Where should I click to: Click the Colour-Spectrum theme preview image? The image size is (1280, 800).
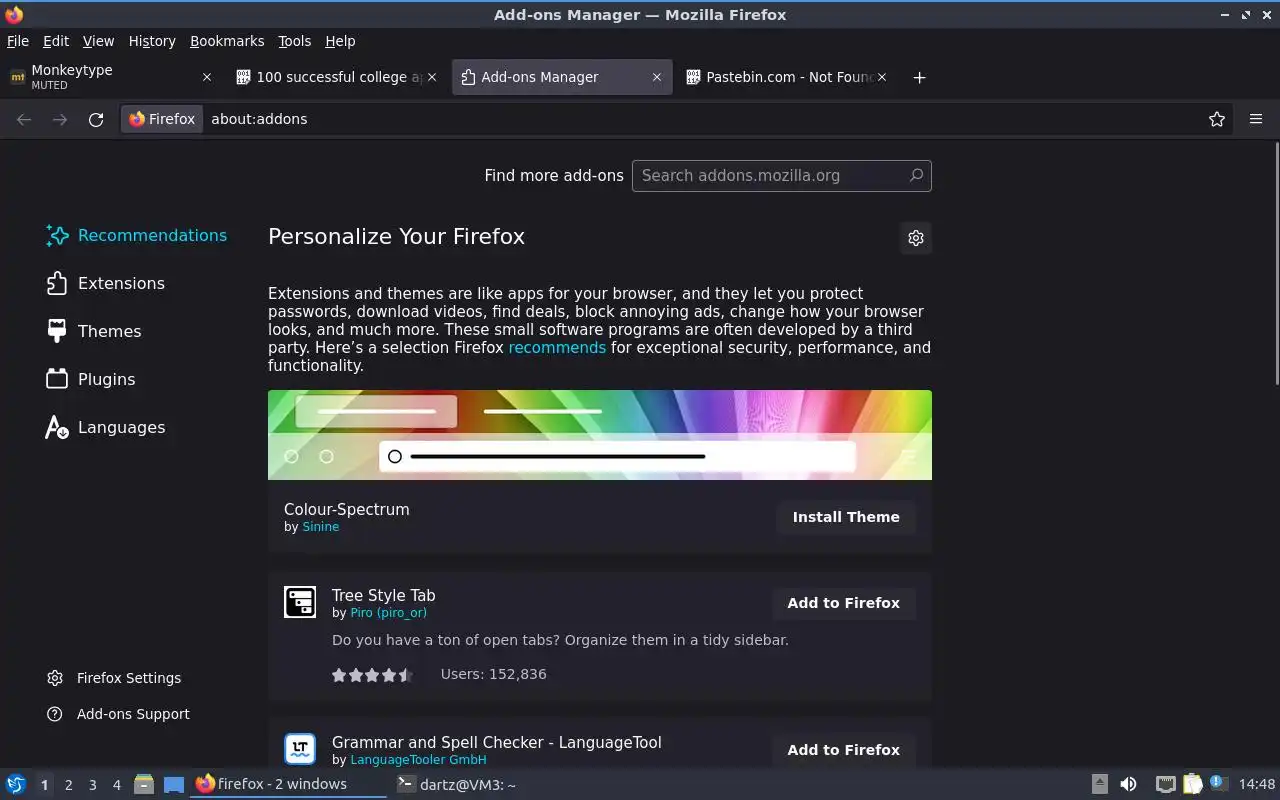[x=600, y=435]
